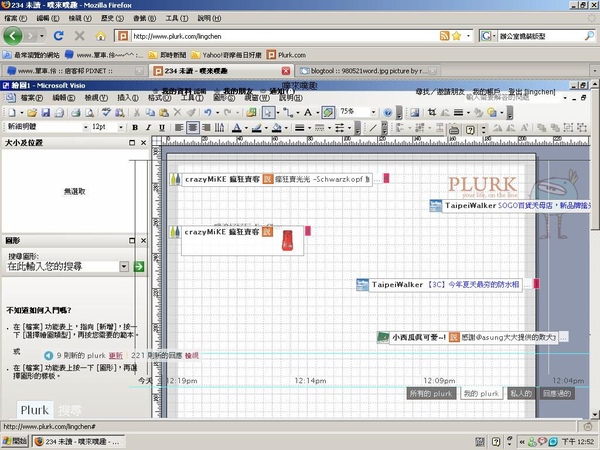
Task: Click the Insert Picture icon in Visio toolbar
Action: [415, 112]
